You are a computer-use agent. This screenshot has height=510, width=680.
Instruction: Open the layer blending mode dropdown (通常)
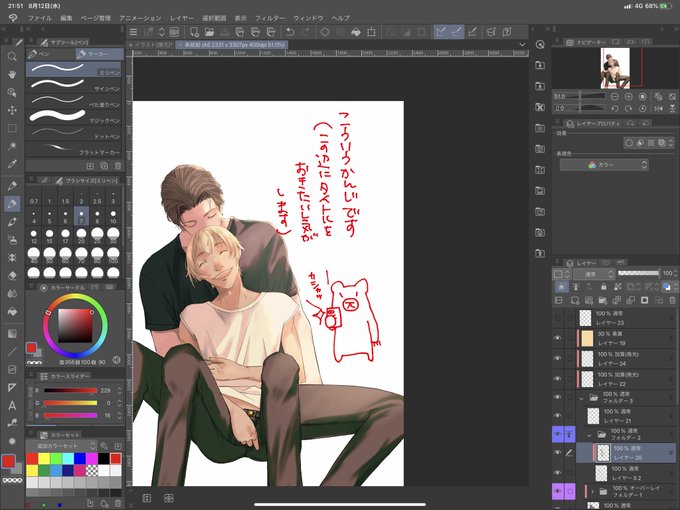tap(594, 274)
